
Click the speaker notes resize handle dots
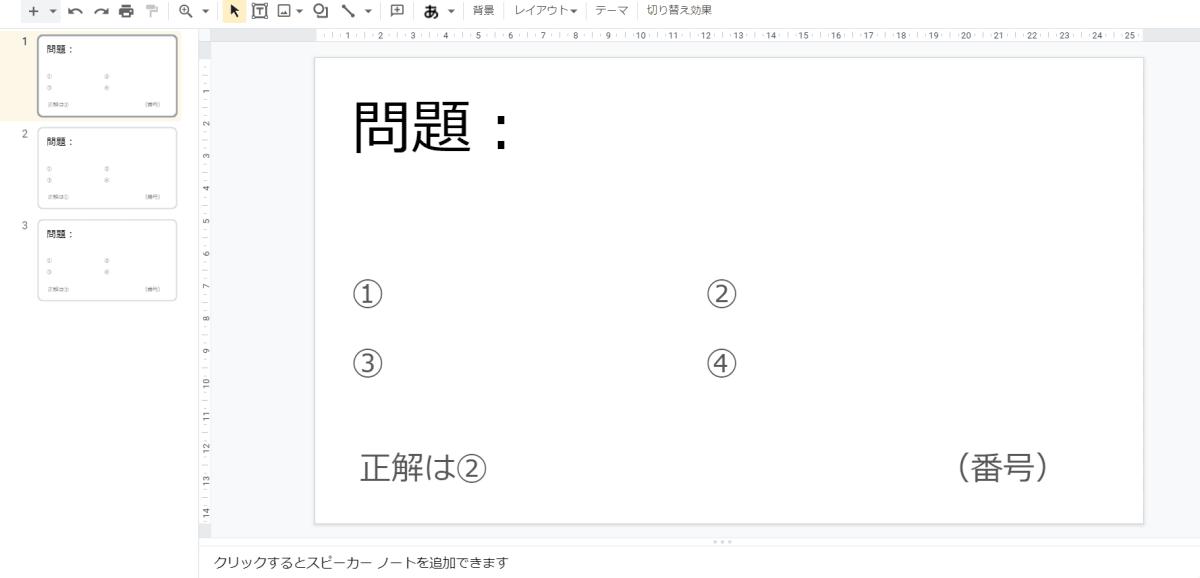[722, 541]
